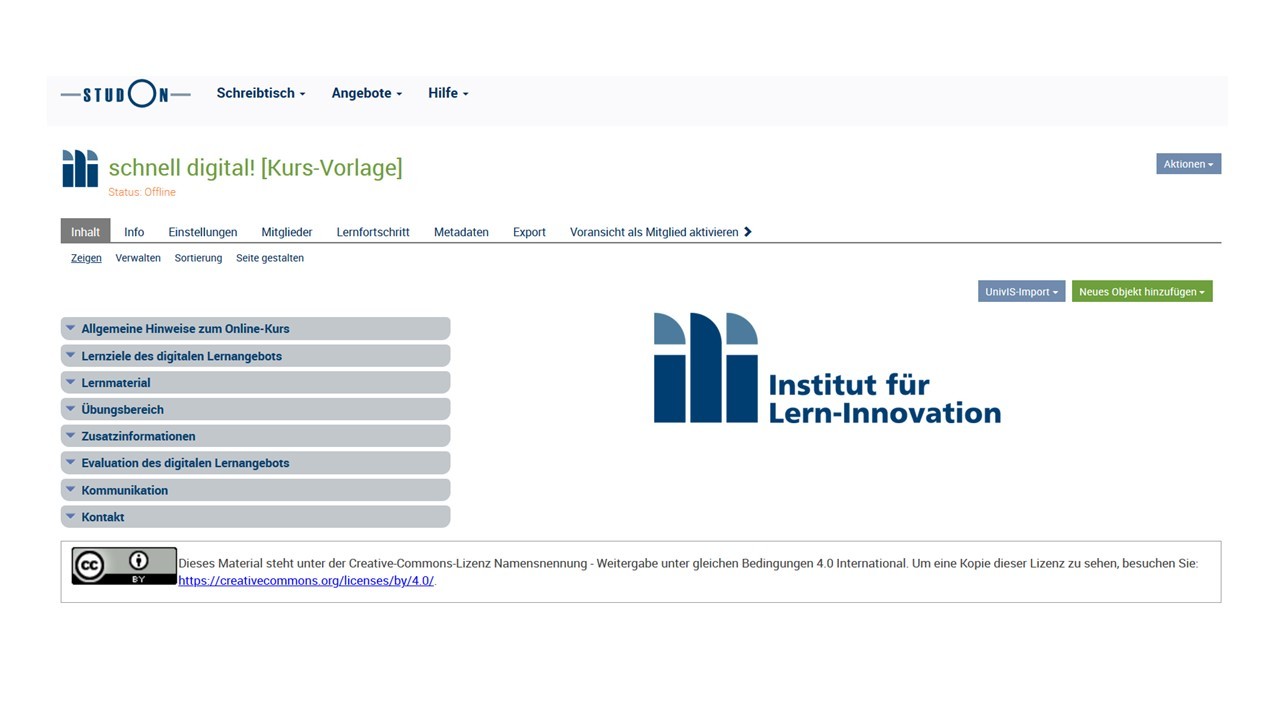Click the arrow after Voransicht als Mitglied aktivieren
1280x720 pixels.
[x=748, y=232]
